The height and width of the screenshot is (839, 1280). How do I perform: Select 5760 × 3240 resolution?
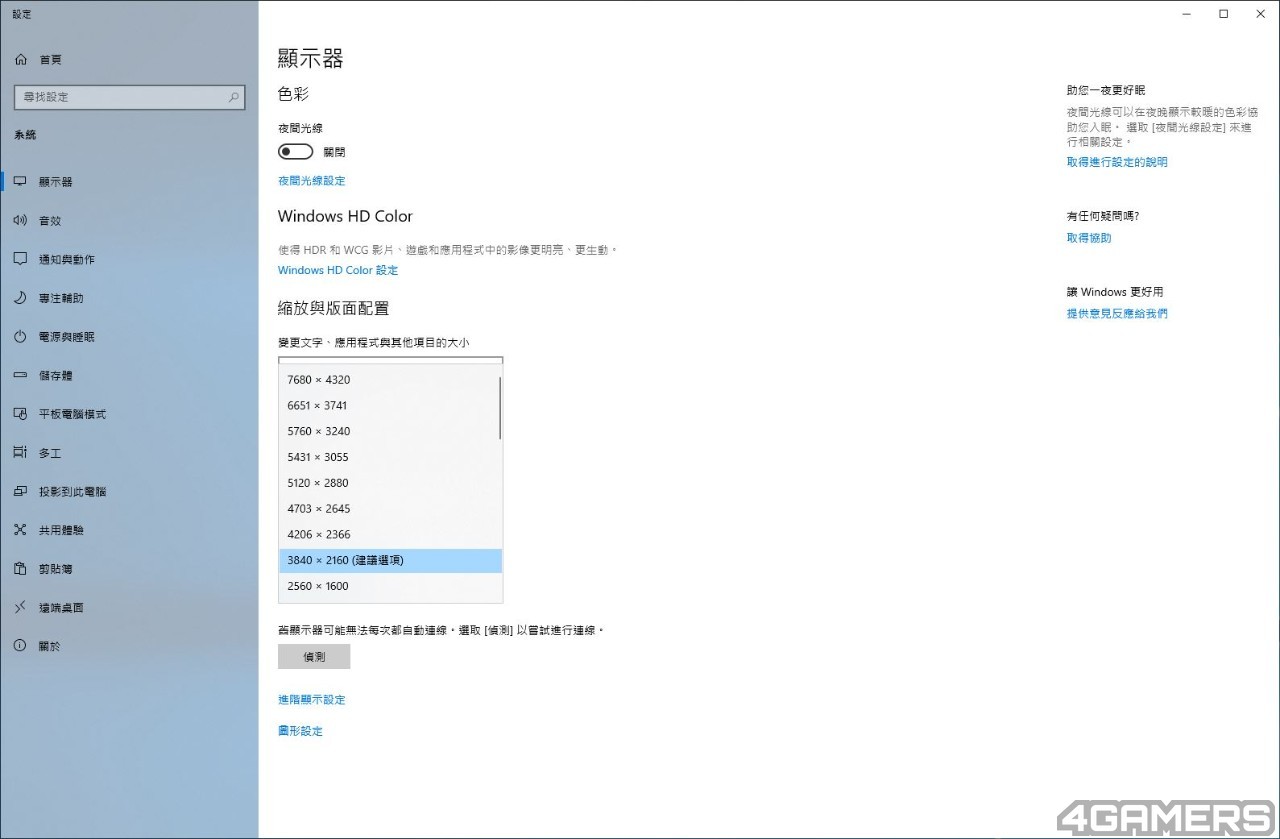click(390, 431)
